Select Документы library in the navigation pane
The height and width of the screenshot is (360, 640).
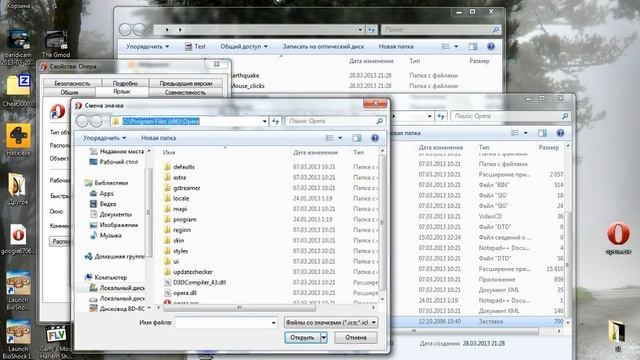[x=111, y=215]
